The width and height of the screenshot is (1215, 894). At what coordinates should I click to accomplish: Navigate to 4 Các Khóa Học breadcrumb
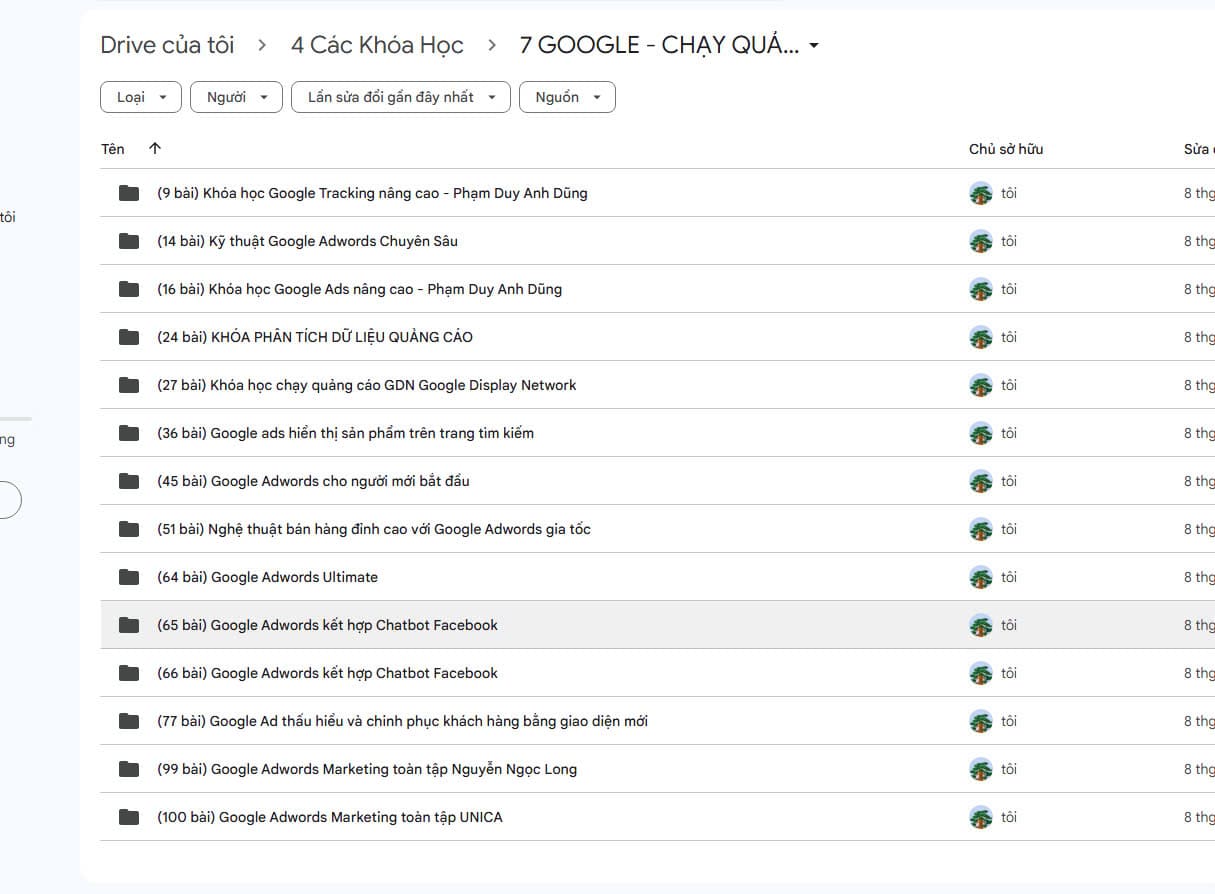click(378, 45)
